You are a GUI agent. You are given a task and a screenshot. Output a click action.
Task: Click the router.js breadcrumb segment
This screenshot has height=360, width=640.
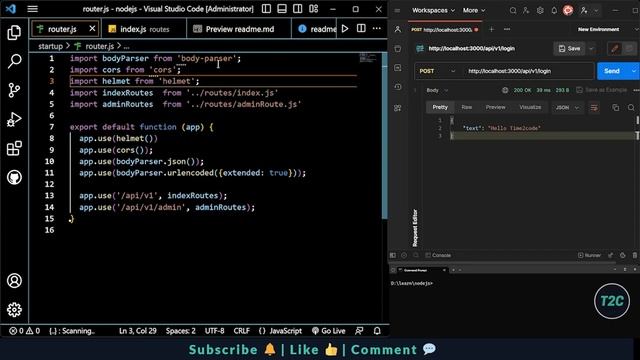tap(99, 46)
